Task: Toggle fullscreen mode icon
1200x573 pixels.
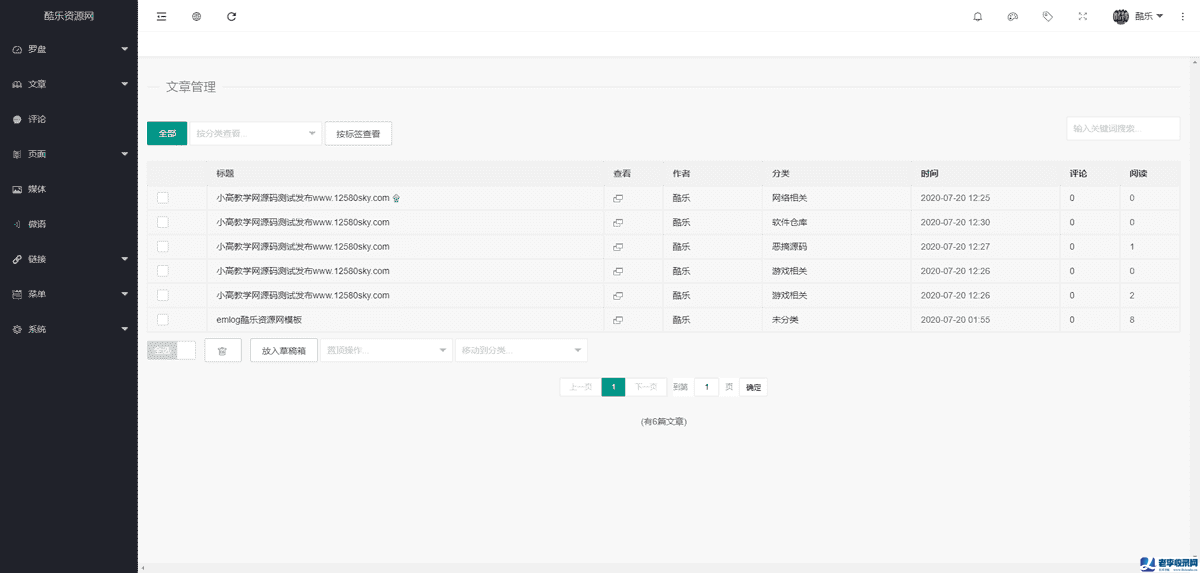Action: 1082,17
